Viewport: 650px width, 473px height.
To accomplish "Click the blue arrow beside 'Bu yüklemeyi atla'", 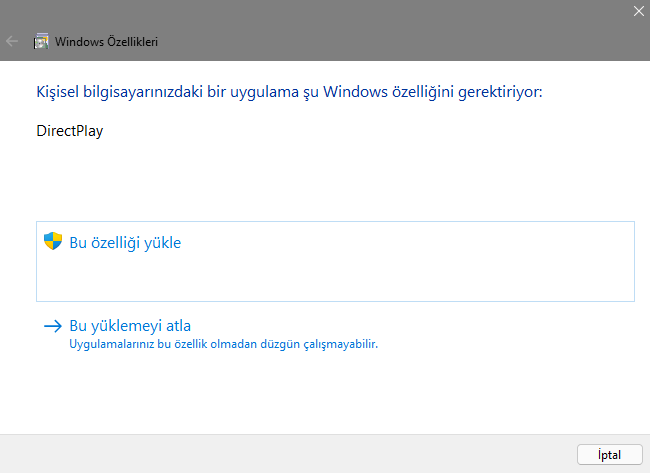I will click(x=53, y=326).
